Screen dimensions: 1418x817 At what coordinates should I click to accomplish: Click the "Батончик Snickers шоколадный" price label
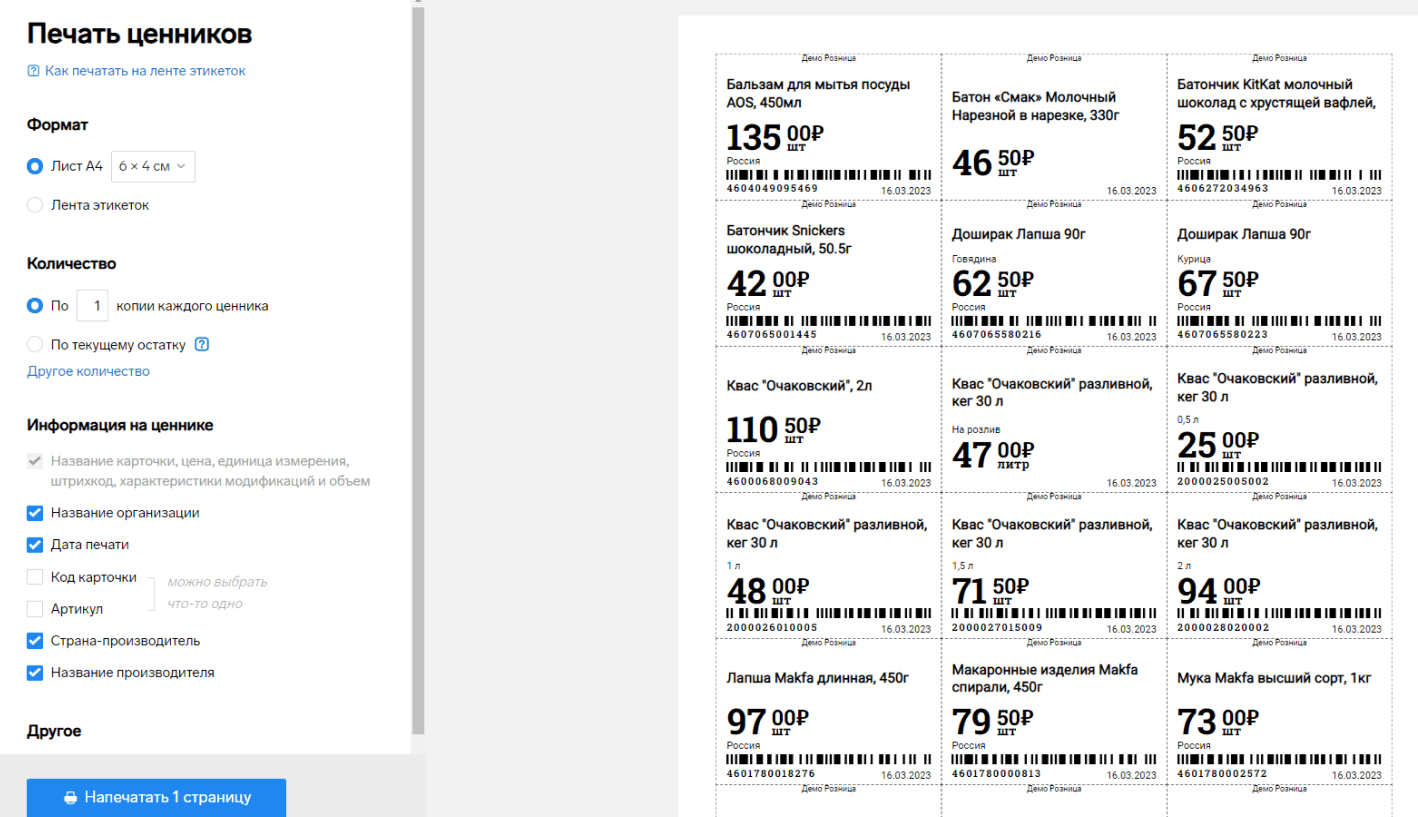coord(829,272)
